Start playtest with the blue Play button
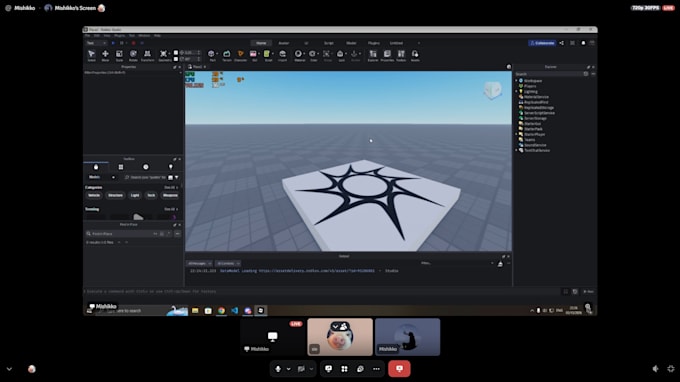 click(x=113, y=43)
